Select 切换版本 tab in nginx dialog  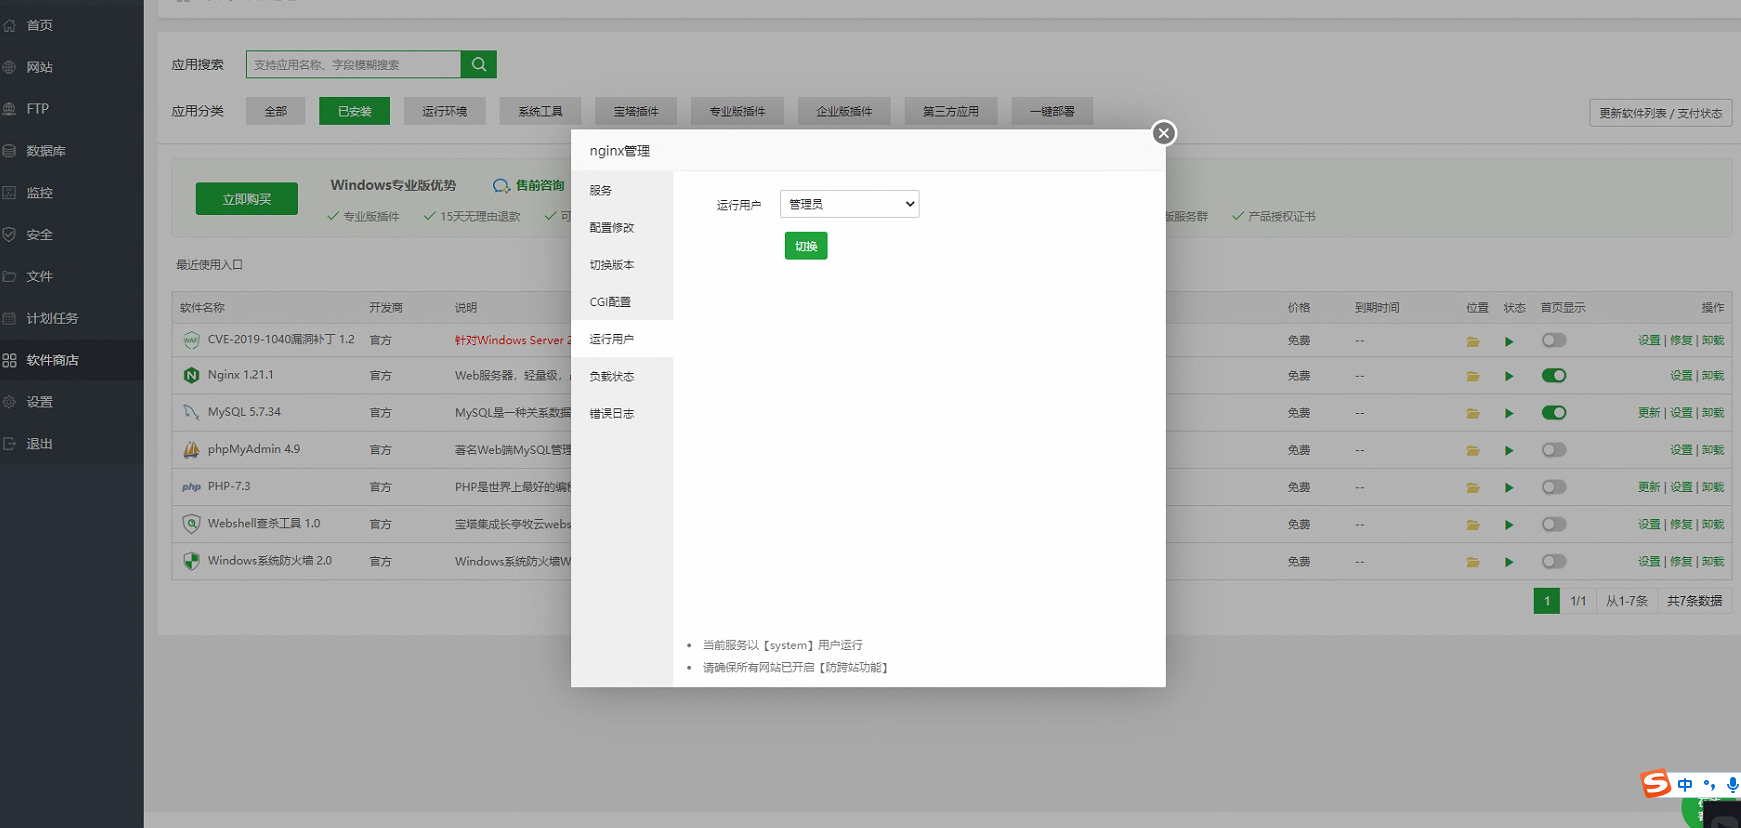point(622,265)
